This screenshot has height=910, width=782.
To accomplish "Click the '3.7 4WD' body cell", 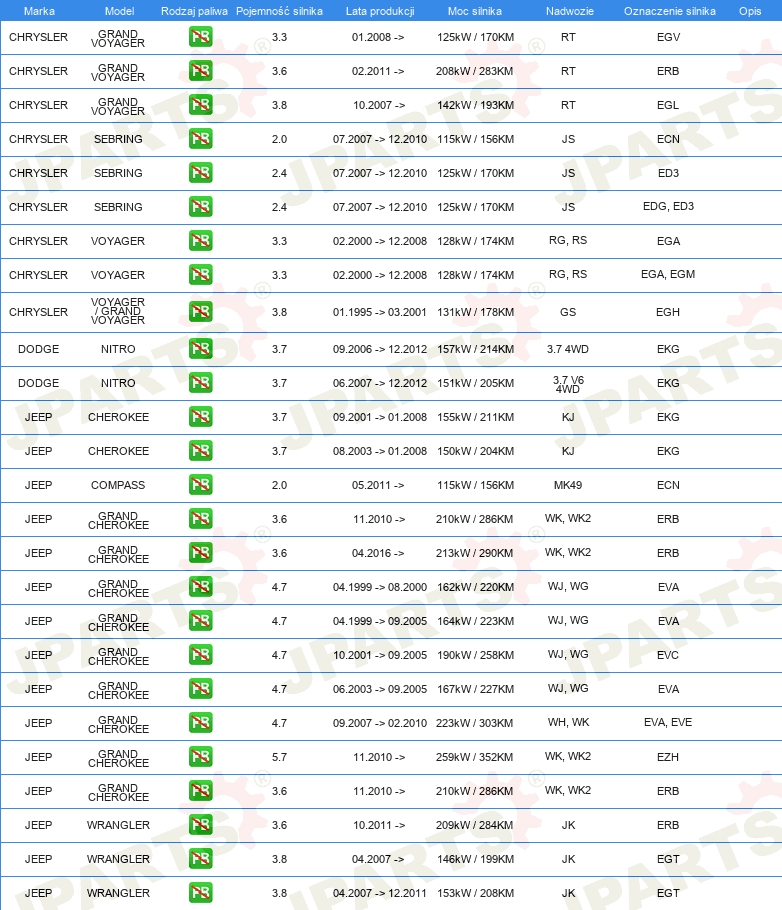I will point(568,349).
